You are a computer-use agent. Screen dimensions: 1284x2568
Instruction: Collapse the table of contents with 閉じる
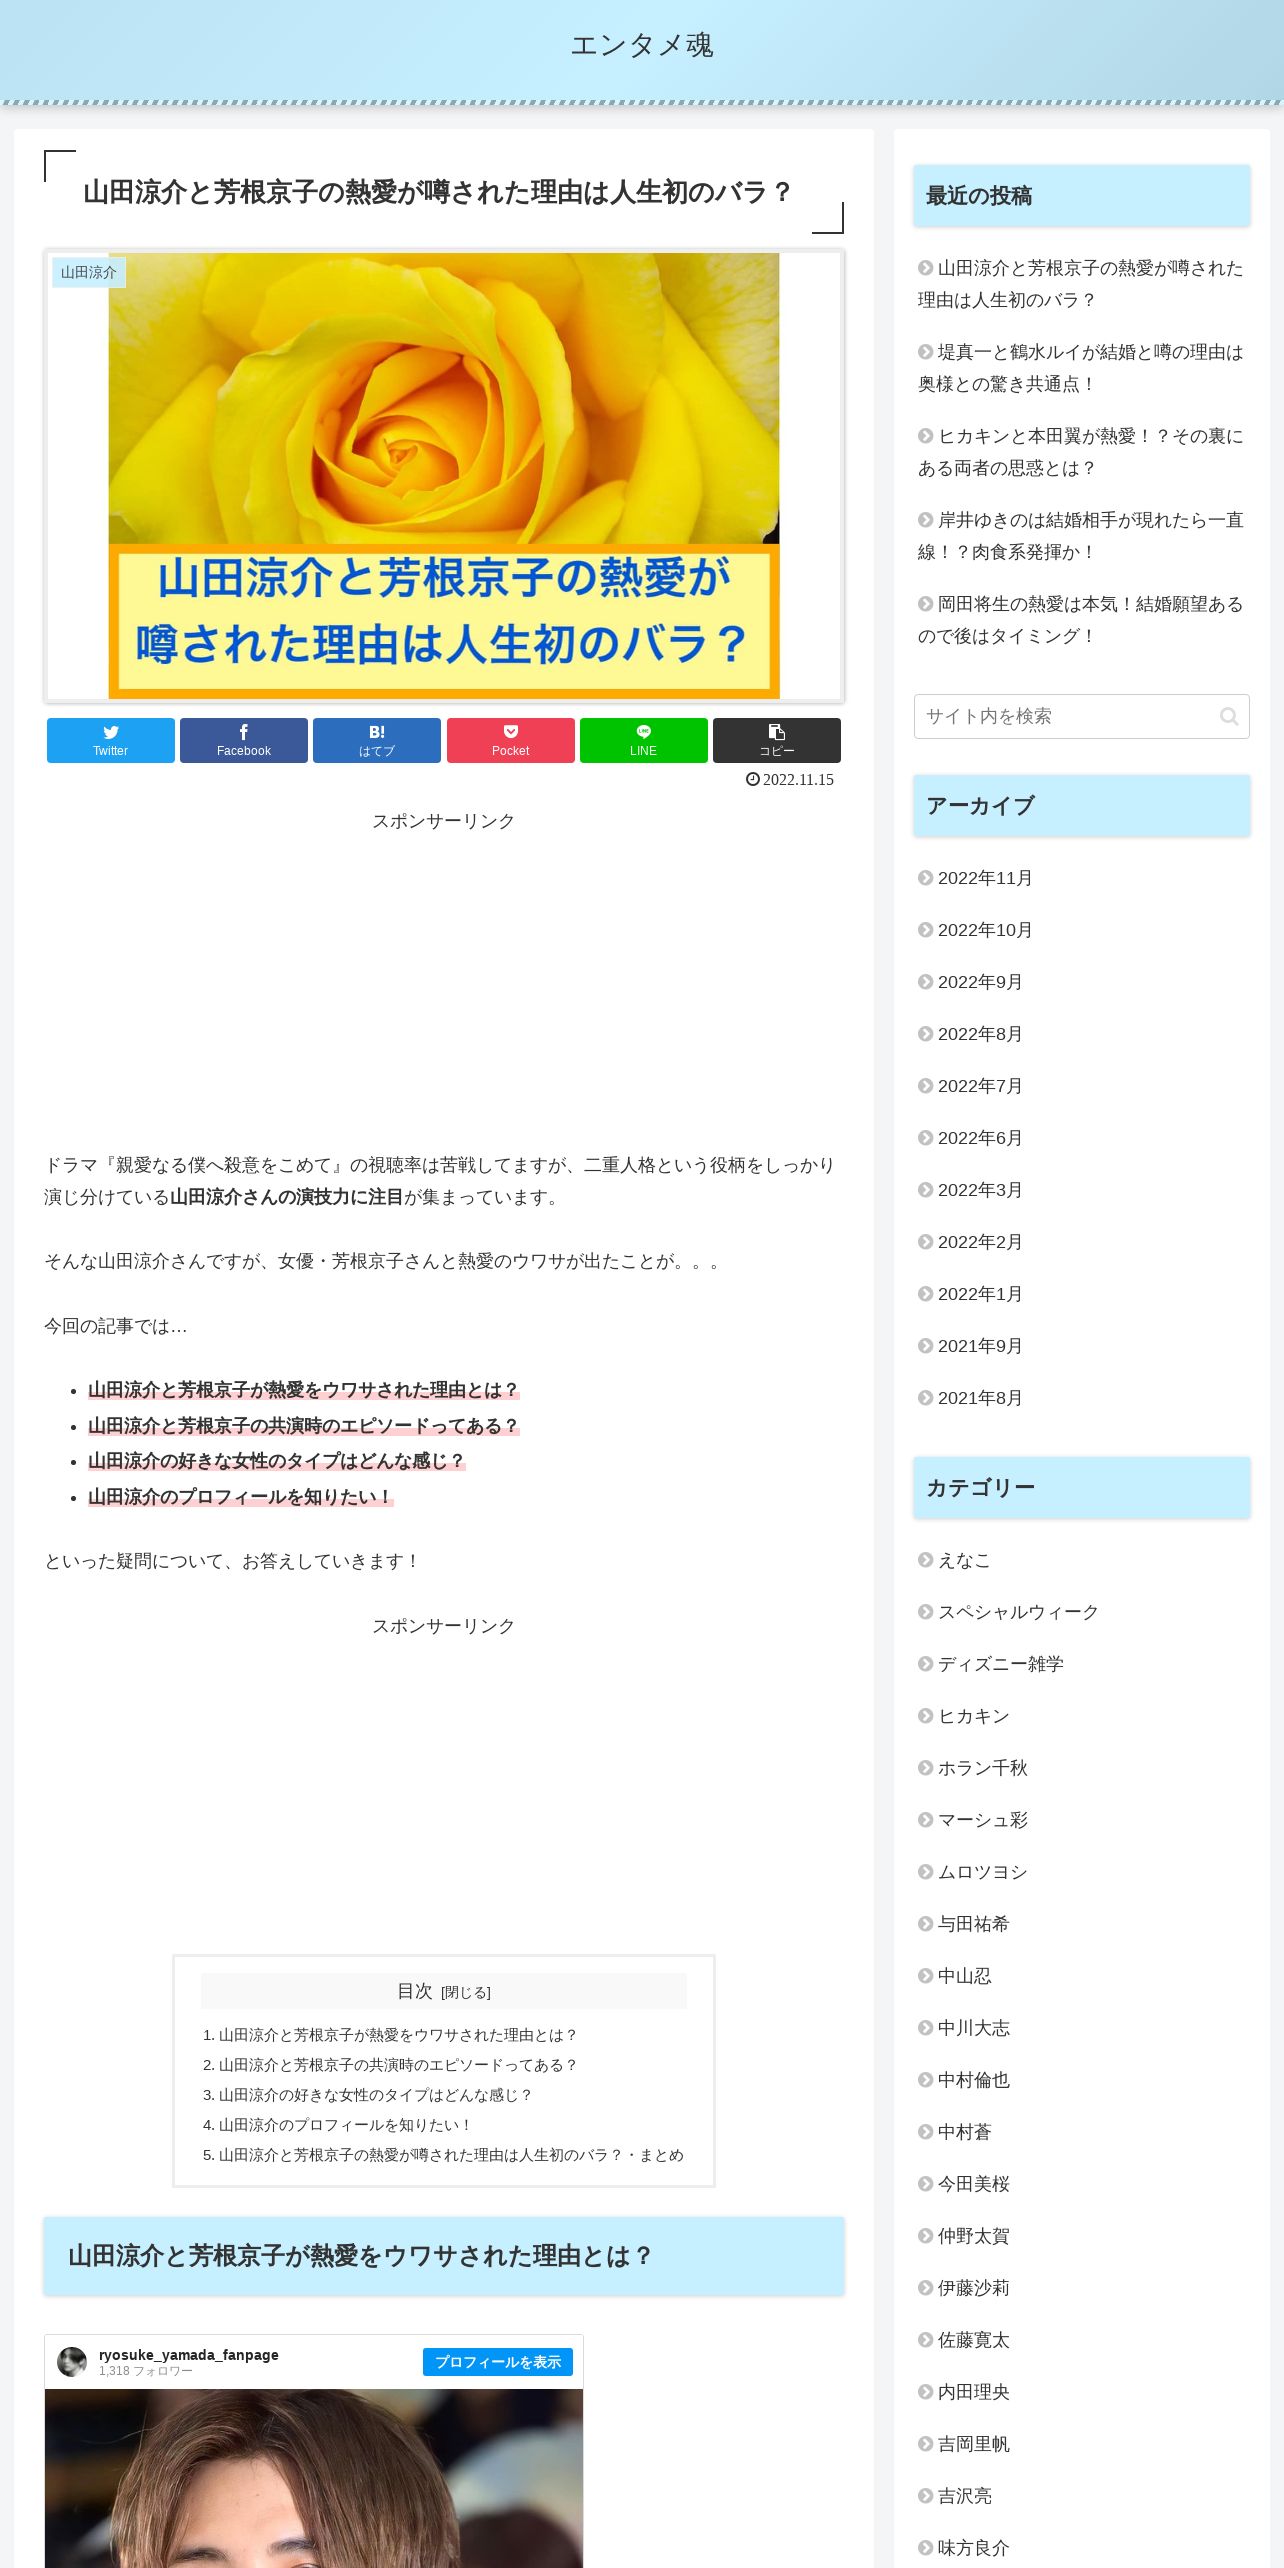(466, 1992)
